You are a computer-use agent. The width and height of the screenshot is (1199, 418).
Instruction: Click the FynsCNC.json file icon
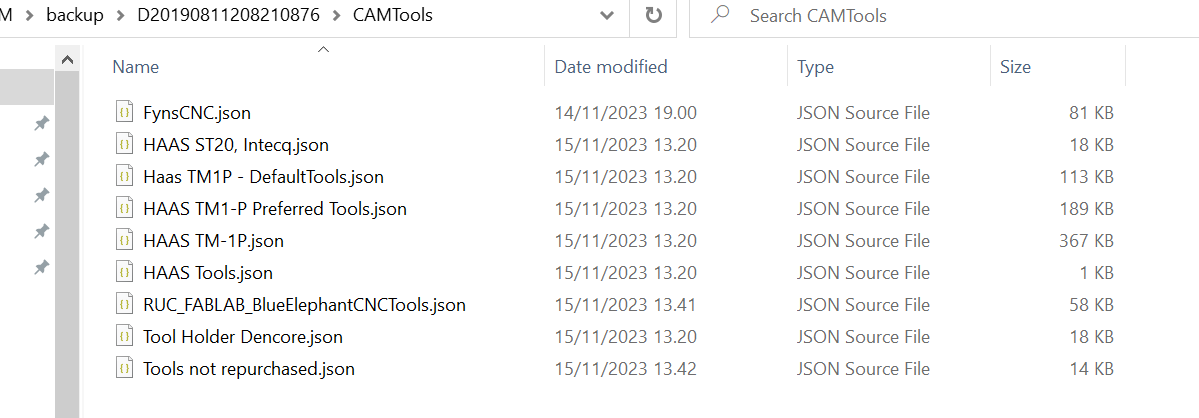(124, 113)
